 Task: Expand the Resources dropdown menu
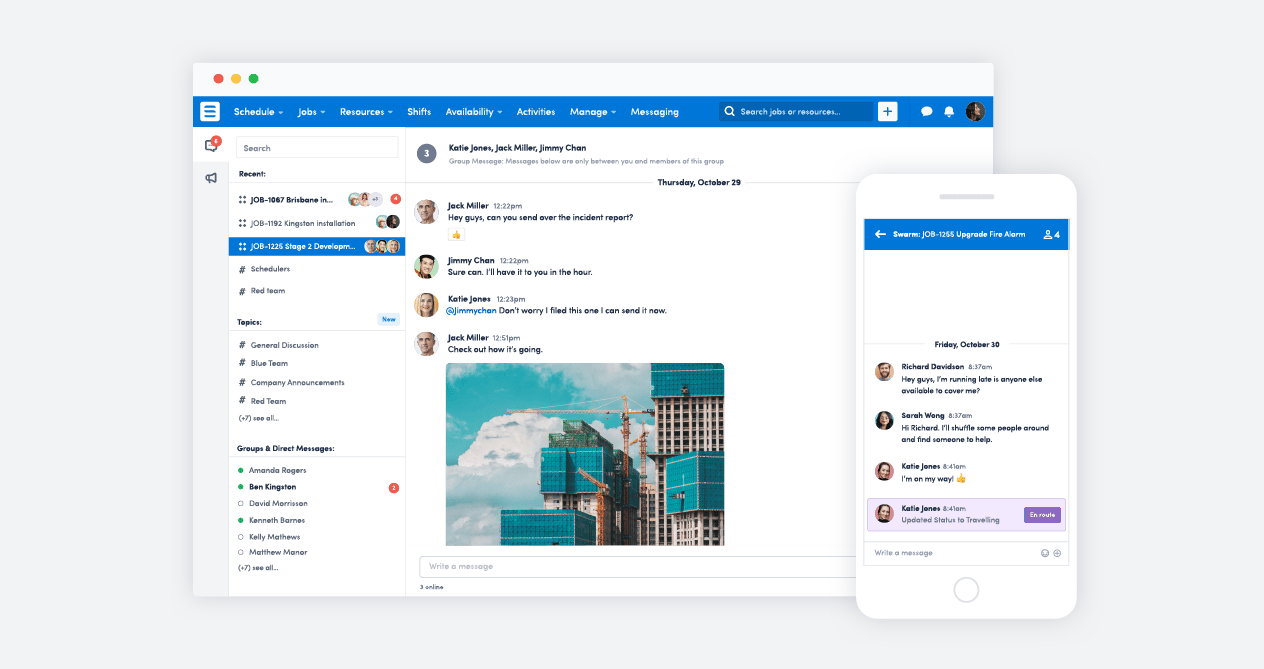pos(365,112)
